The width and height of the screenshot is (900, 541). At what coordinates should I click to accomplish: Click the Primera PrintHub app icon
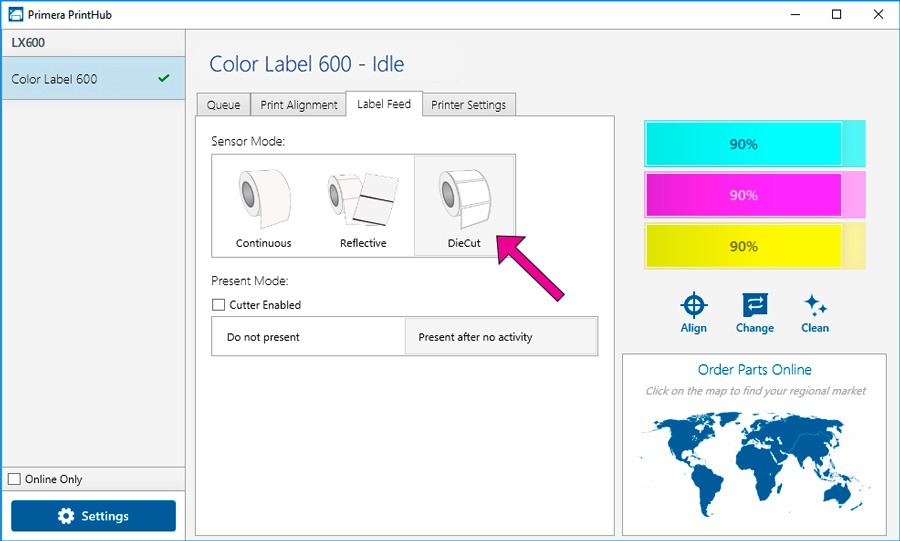tap(15, 14)
